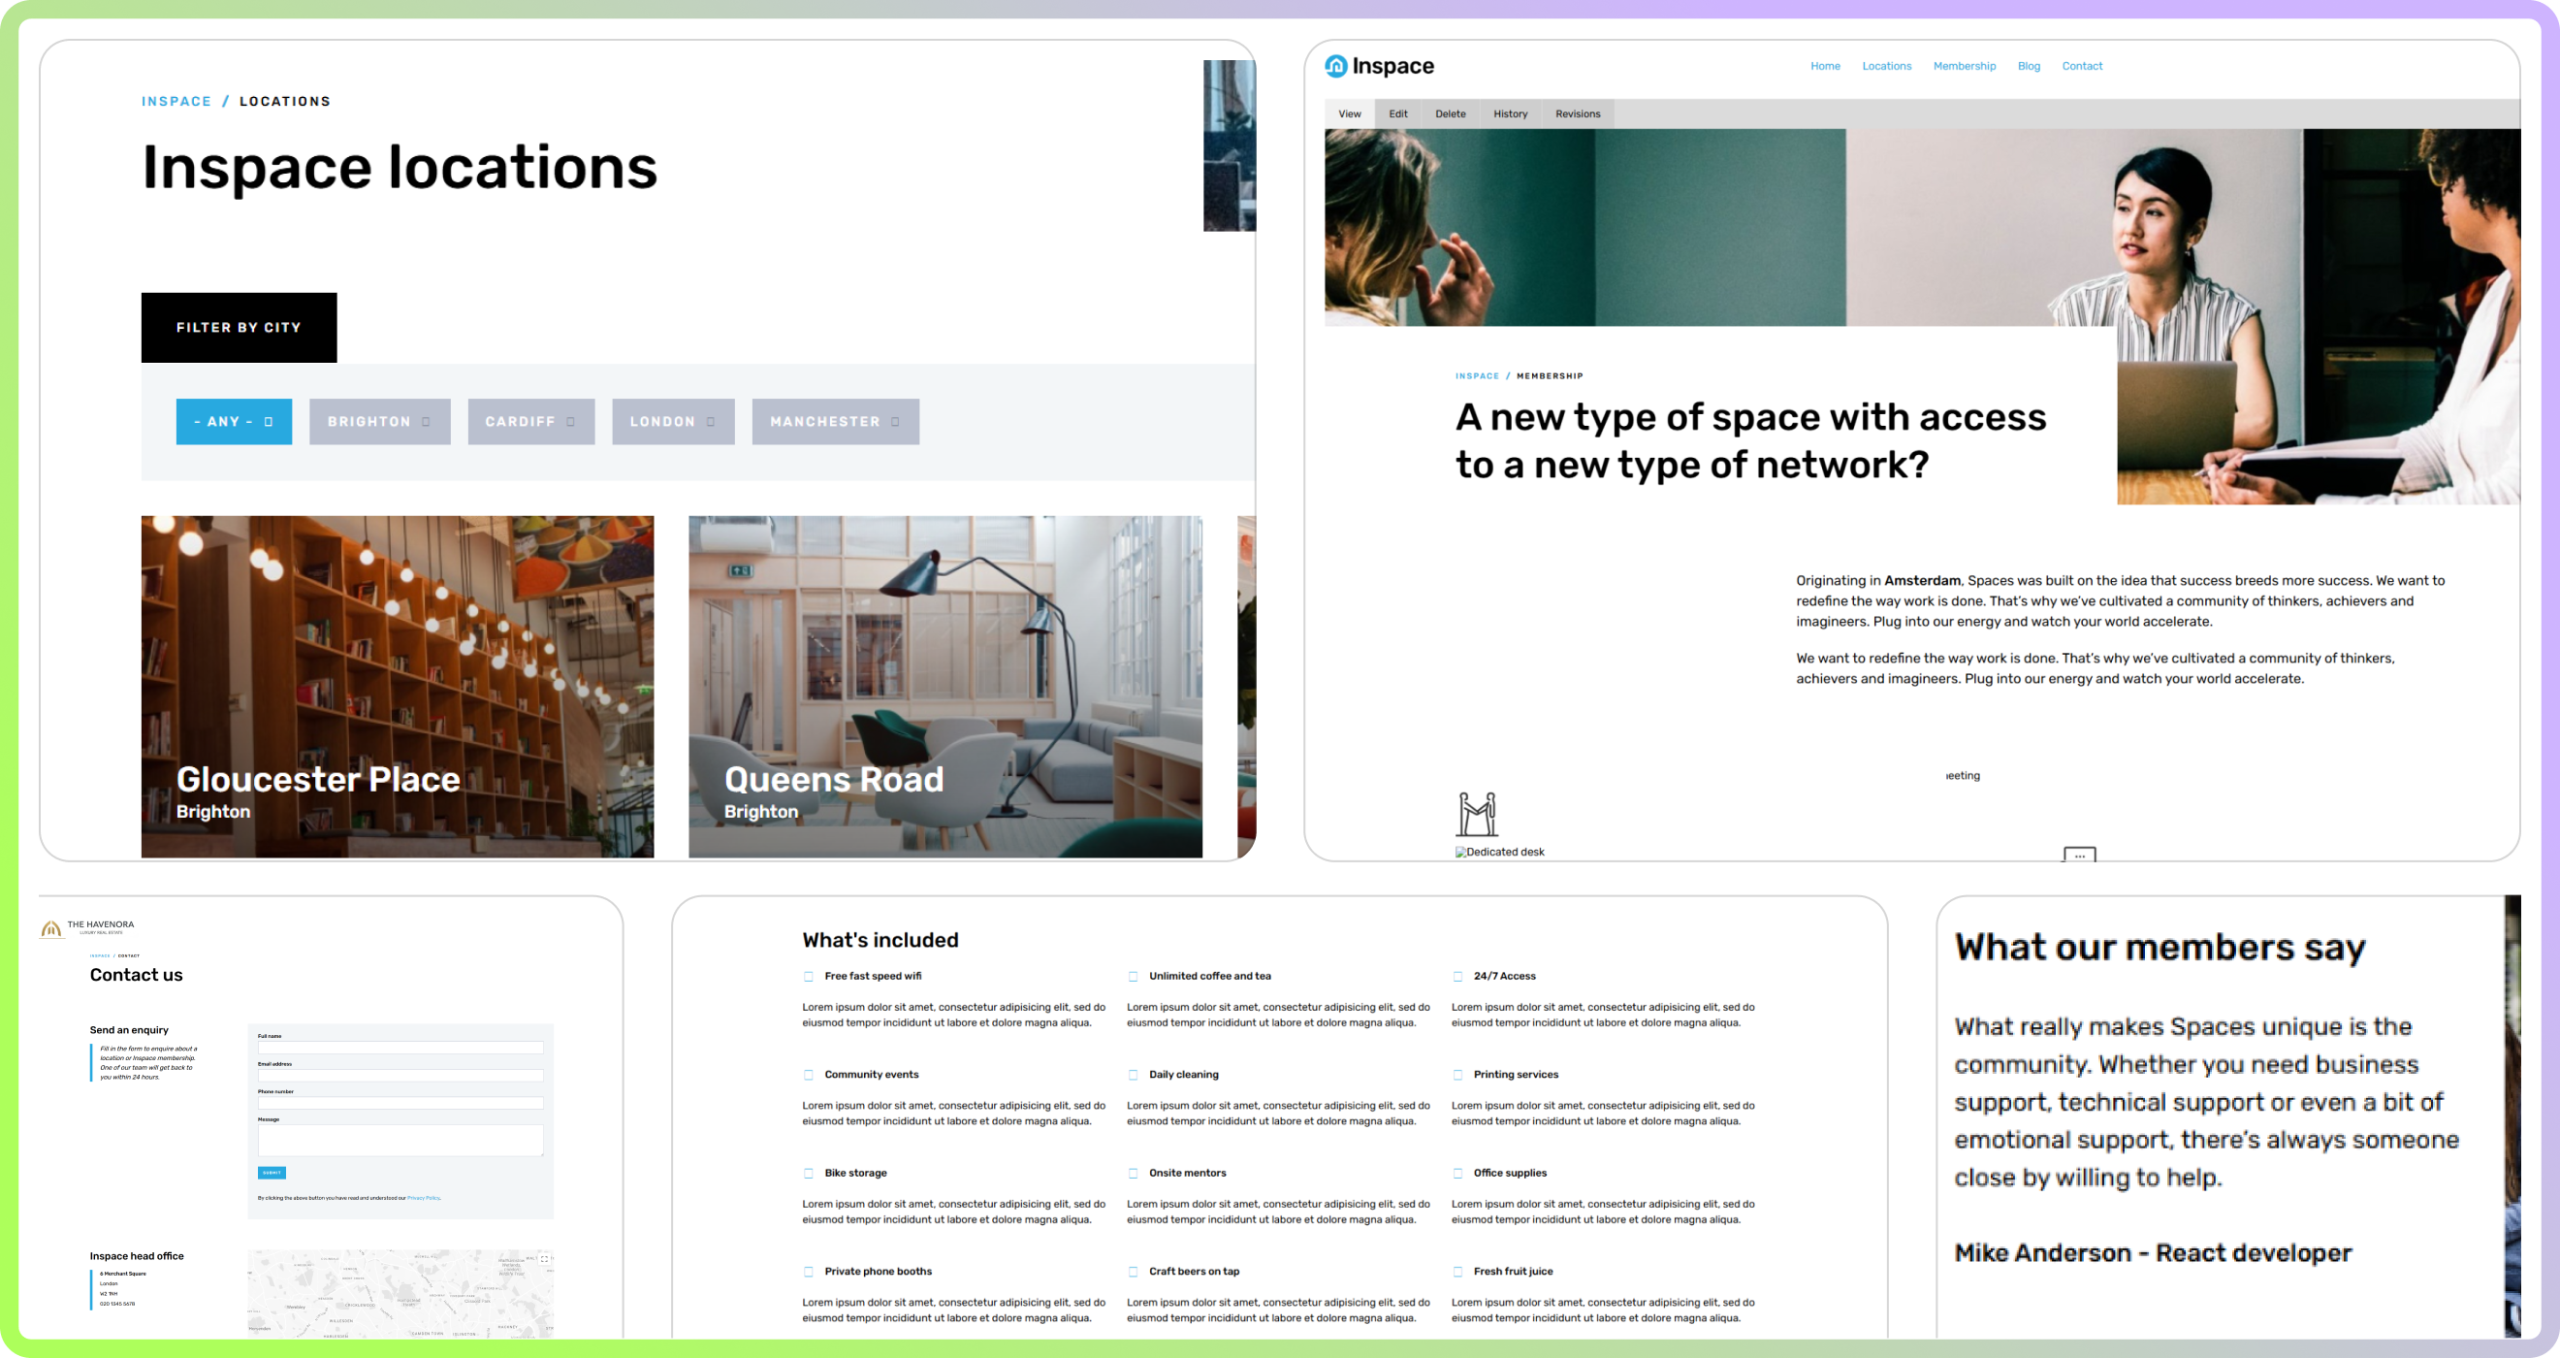2560x1358 pixels.
Task: Click the Inspace house logo icon
Action: point(1336,66)
